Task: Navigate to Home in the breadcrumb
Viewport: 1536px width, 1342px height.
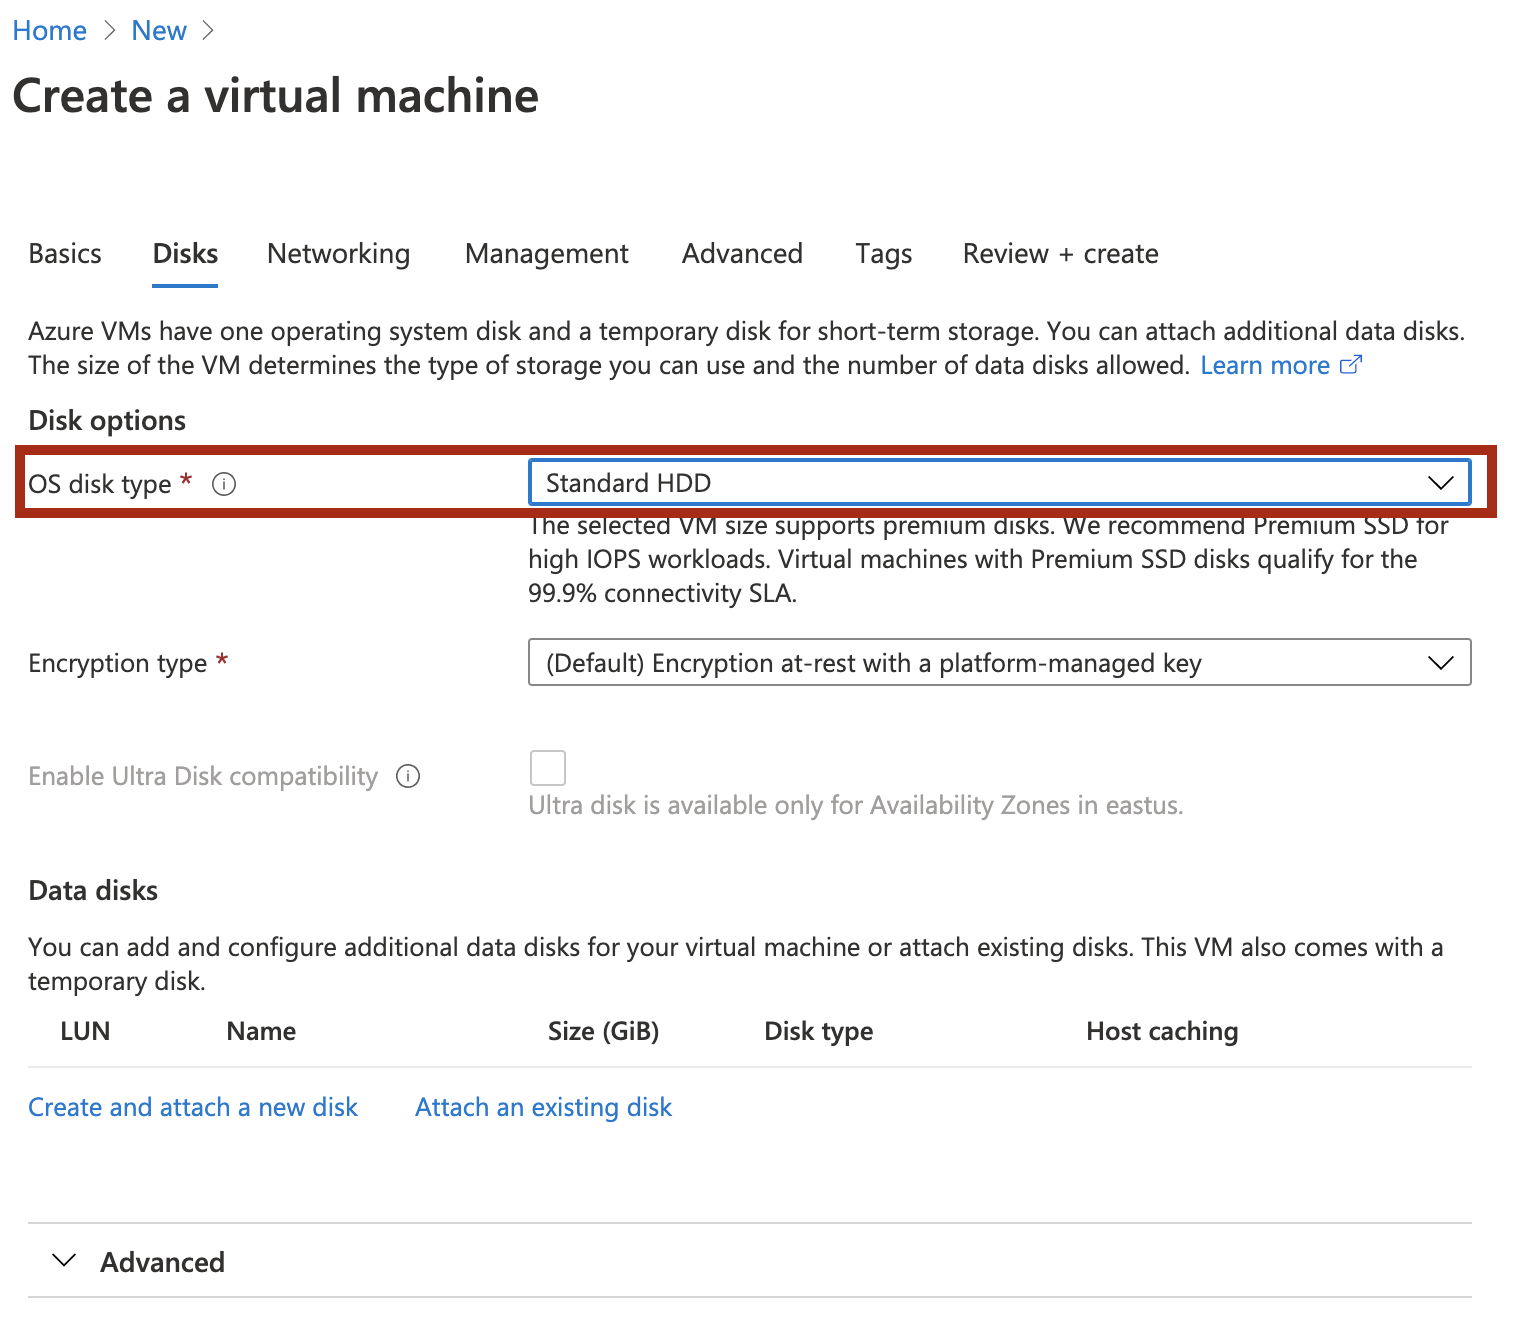Action: tap(50, 31)
